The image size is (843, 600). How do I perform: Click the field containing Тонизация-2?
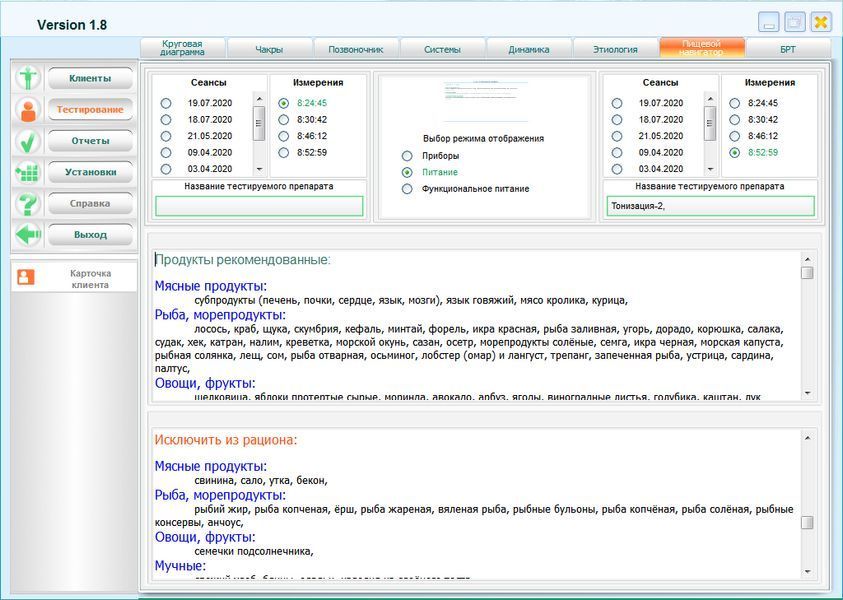711,206
